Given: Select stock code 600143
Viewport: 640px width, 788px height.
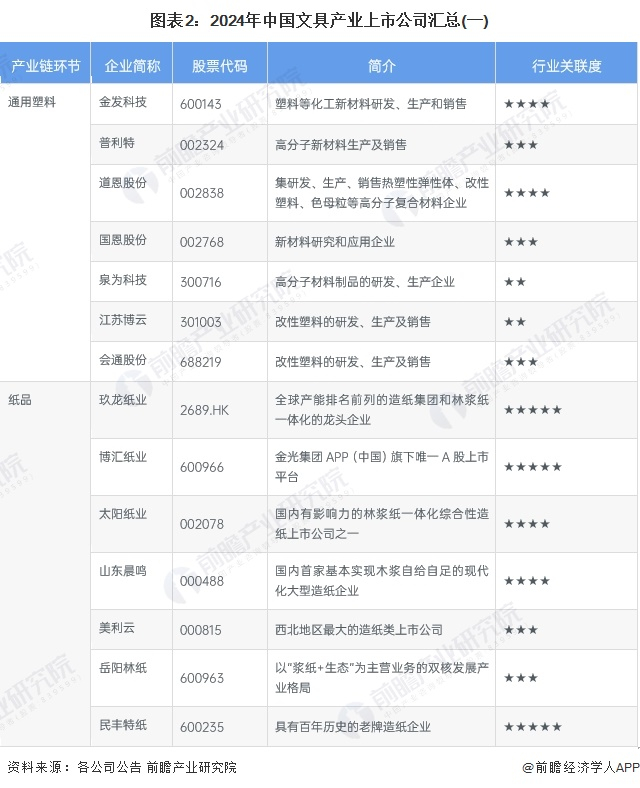Looking at the screenshot, I should tap(200, 104).
